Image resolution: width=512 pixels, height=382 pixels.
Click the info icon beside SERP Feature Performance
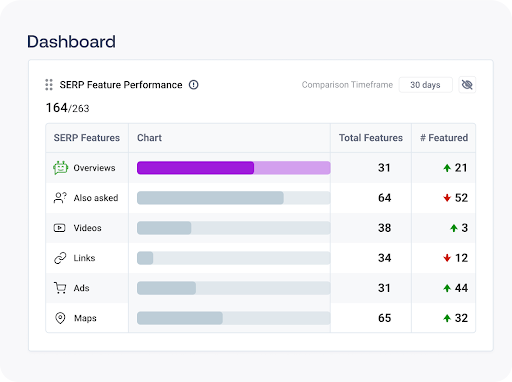194,85
